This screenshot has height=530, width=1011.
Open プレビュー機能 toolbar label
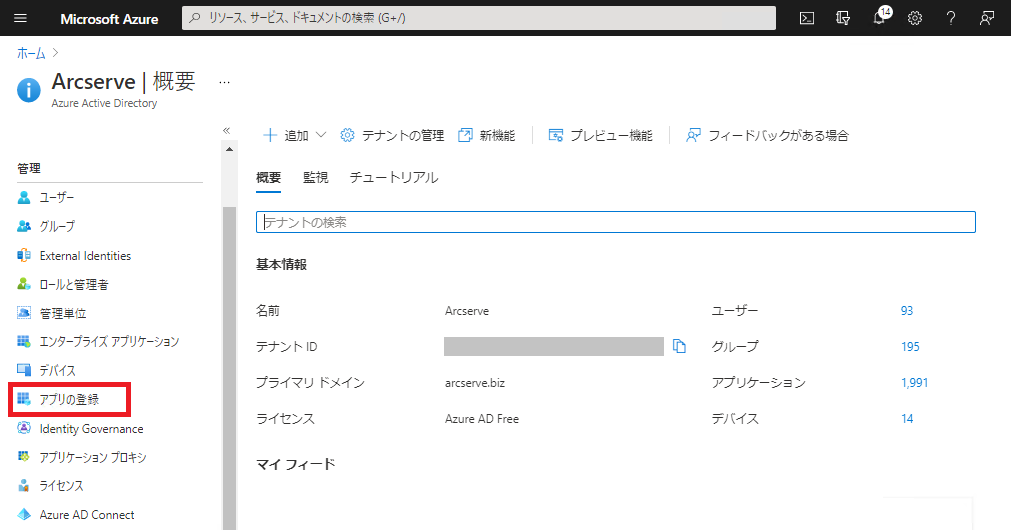(x=611, y=135)
